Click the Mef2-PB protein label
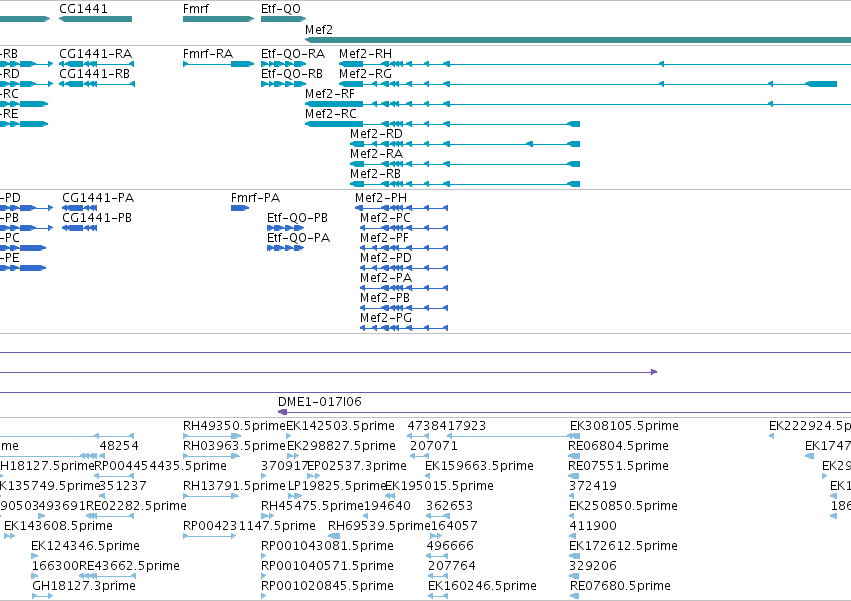851x601 pixels. (x=385, y=299)
